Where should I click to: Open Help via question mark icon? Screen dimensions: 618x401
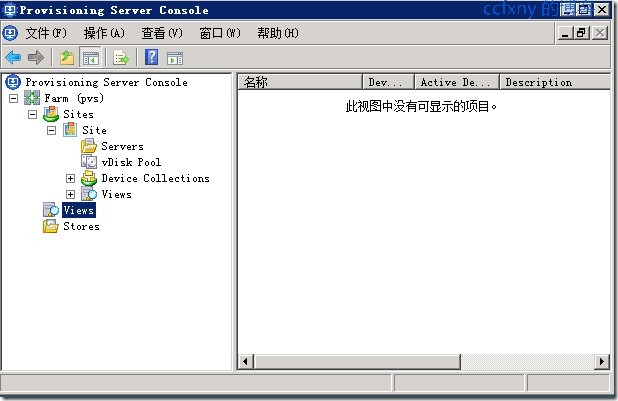151,58
